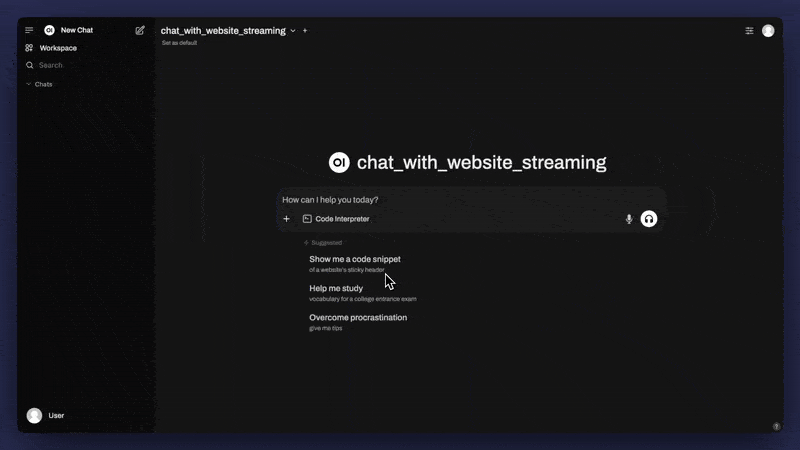Start a voice call with the headphones button
This screenshot has width=800, height=450.
tap(649, 219)
